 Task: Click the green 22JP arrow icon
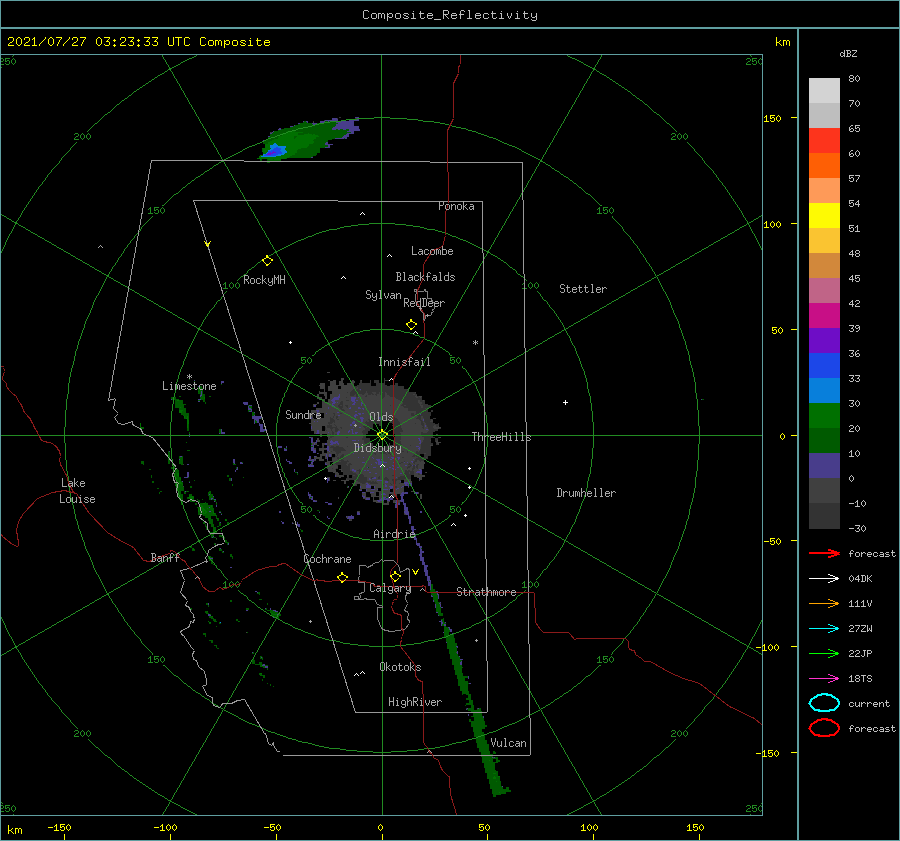pos(824,653)
